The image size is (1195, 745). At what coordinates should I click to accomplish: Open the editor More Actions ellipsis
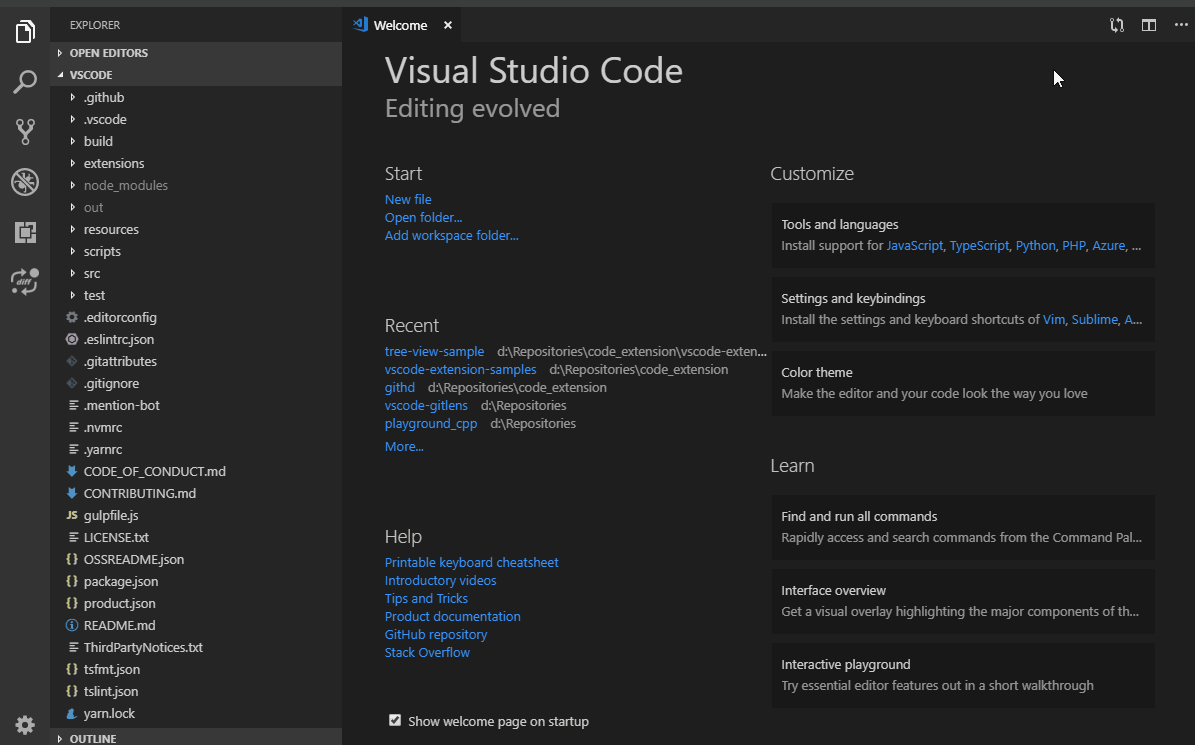[x=1181, y=25]
